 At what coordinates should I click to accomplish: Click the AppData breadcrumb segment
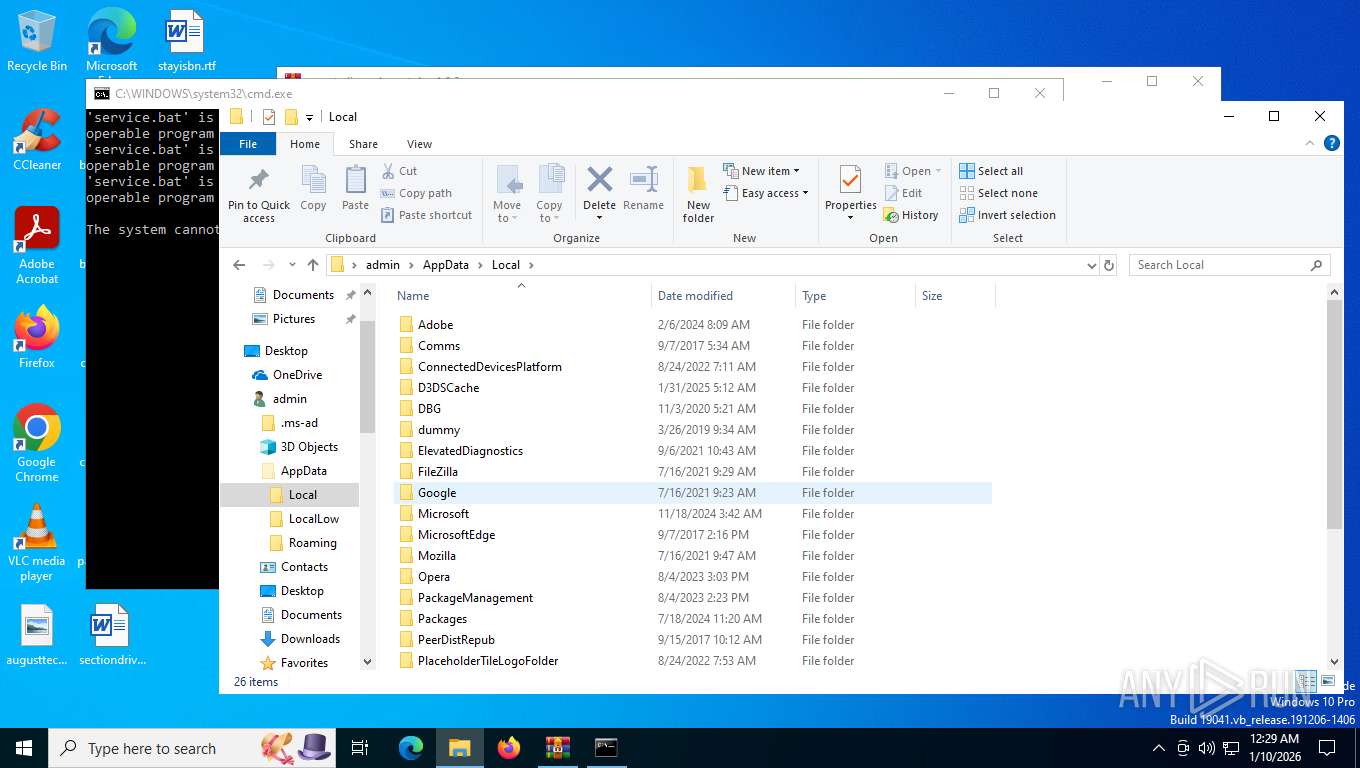pyautogui.click(x=446, y=265)
